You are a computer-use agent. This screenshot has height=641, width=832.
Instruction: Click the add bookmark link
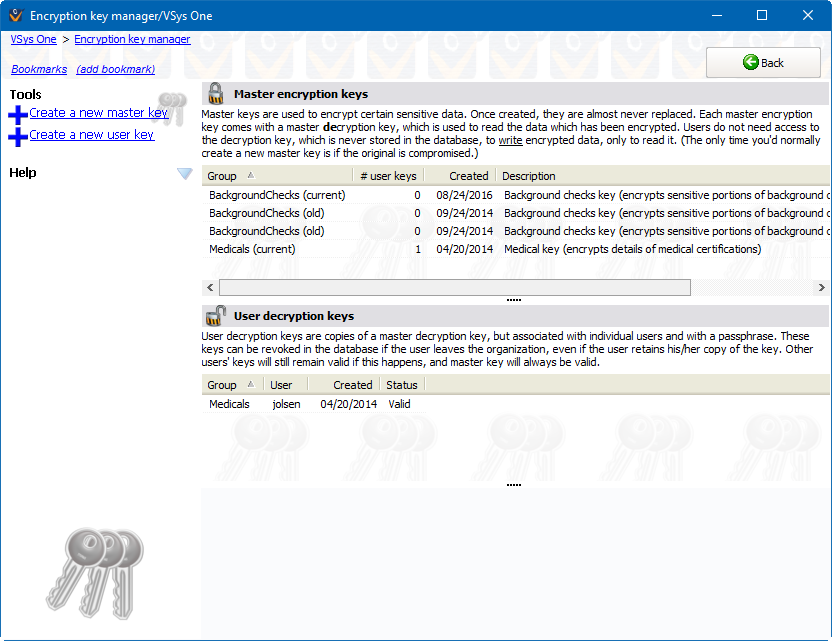point(115,69)
